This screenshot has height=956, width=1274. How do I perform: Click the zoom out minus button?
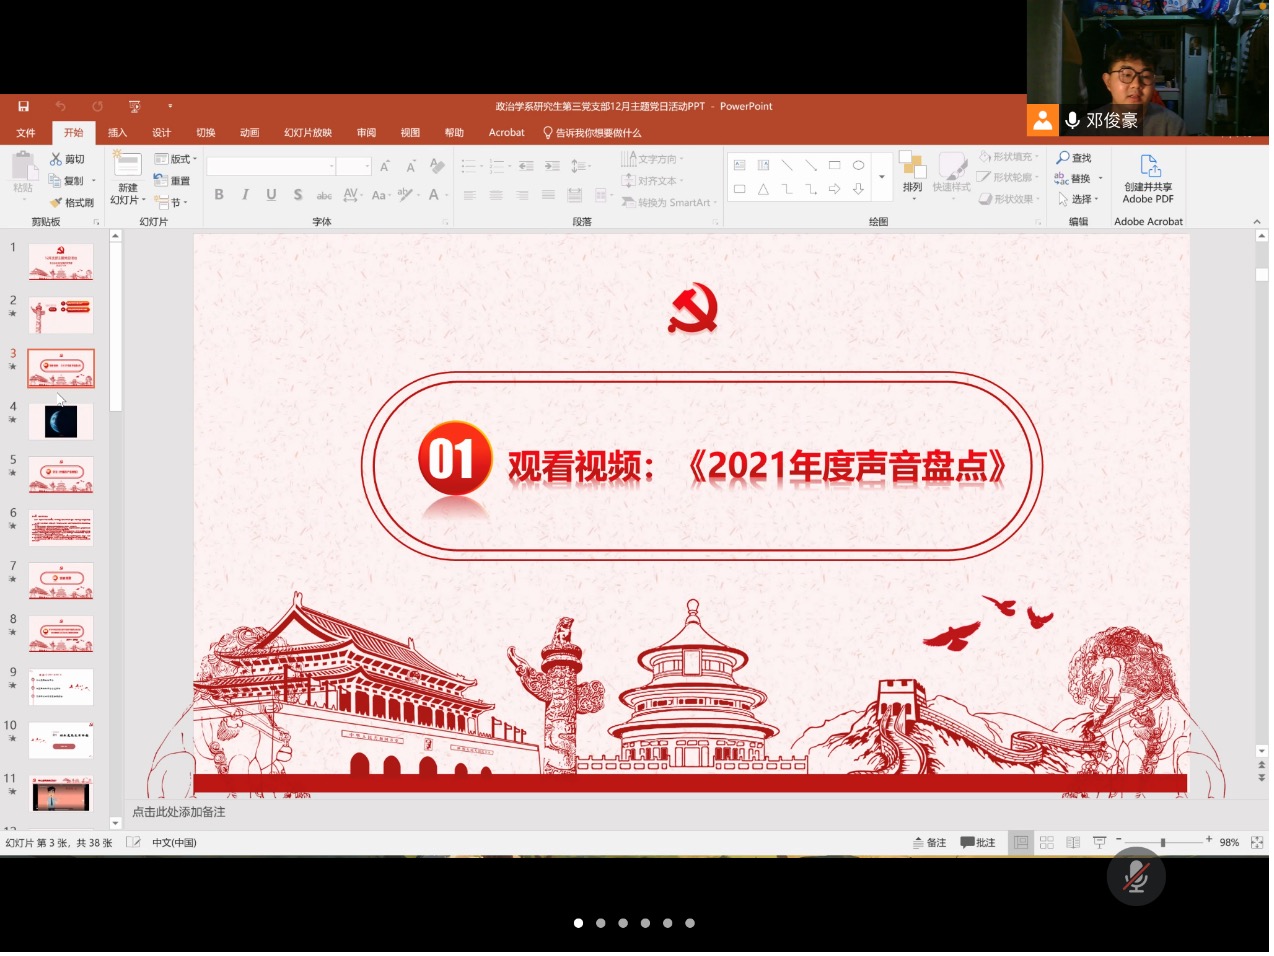point(1119,840)
